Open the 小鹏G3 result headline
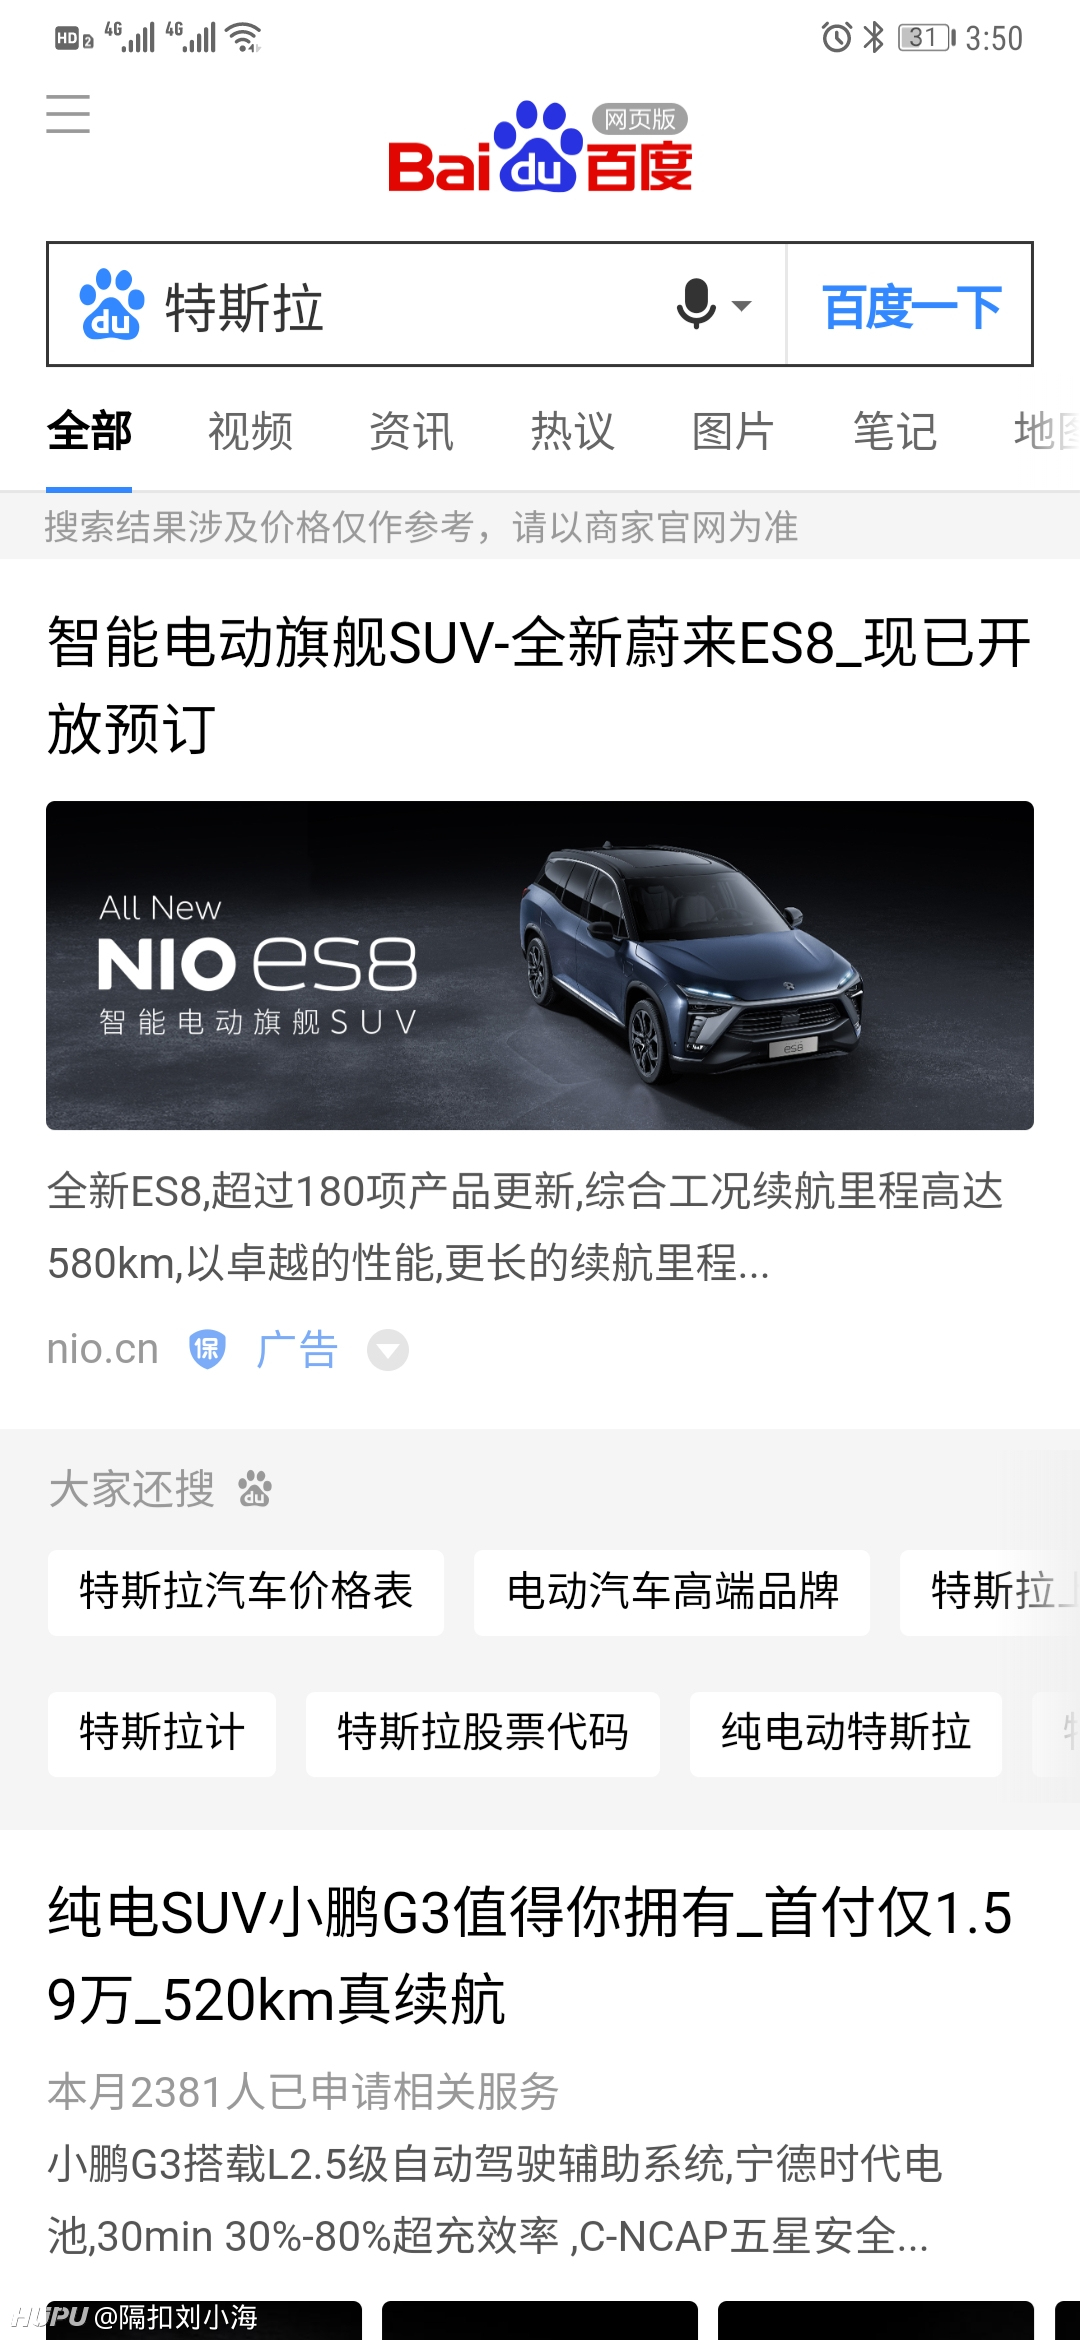1080x2340 pixels. pyautogui.click(x=530, y=1956)
